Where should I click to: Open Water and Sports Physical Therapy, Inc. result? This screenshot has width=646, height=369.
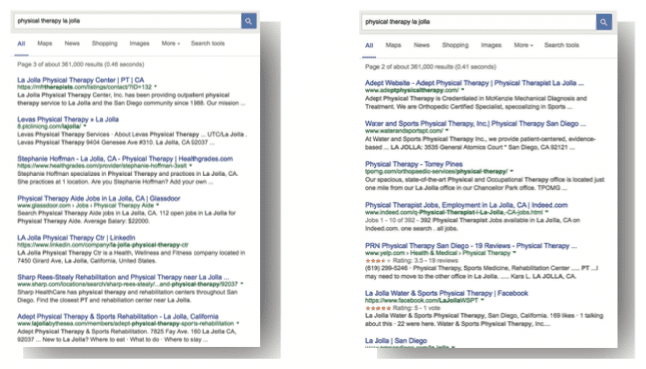[x=475, y=124]
